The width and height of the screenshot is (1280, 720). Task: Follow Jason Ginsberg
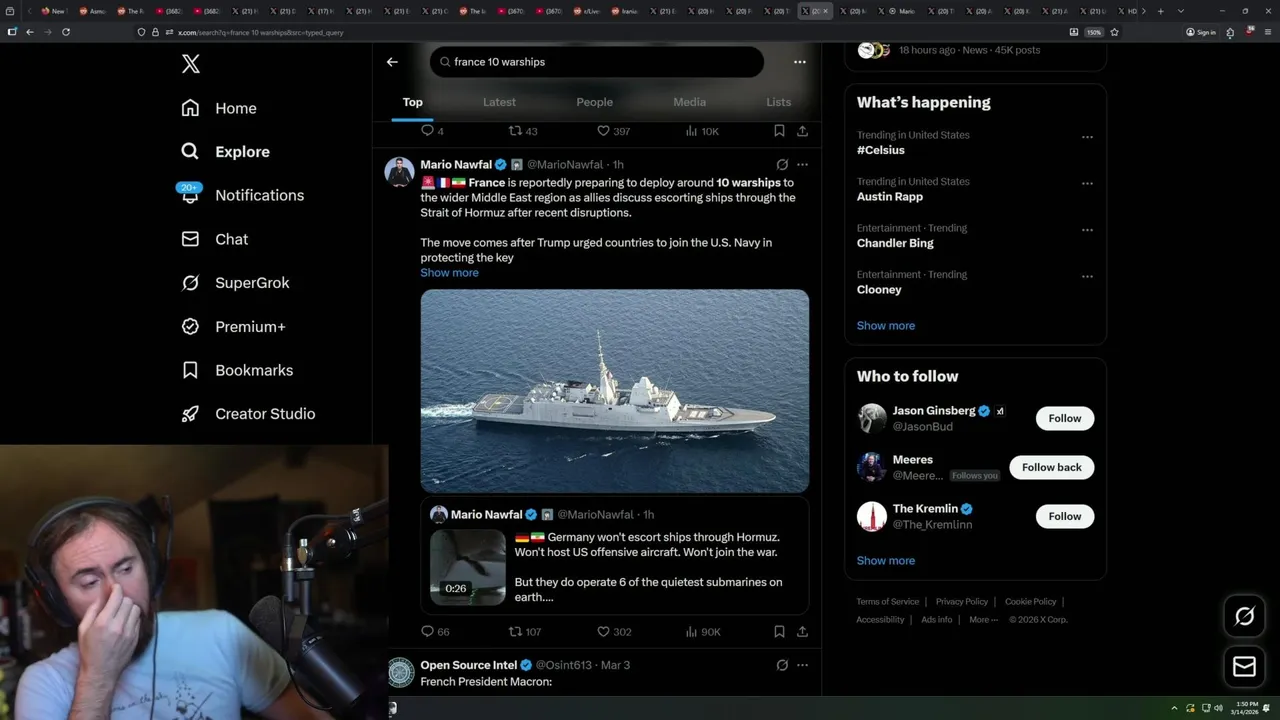click(1064, 418)
